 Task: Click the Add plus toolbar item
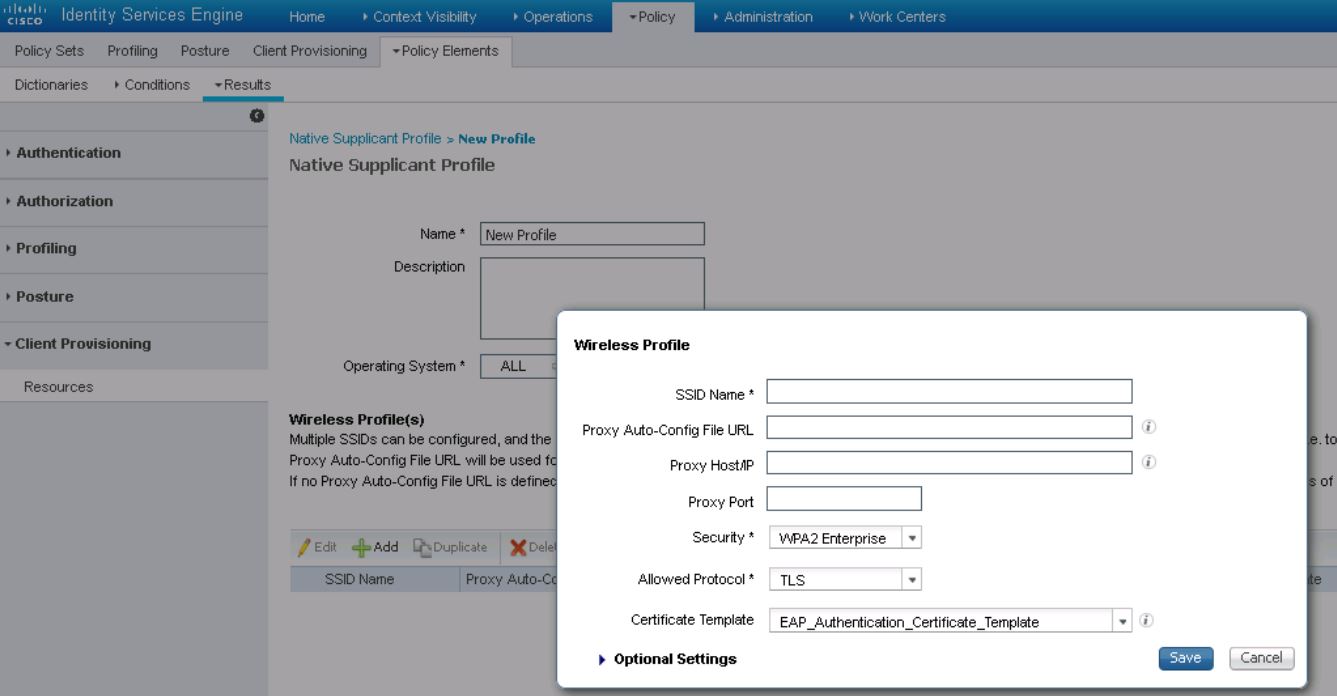[x=375, y=547]
